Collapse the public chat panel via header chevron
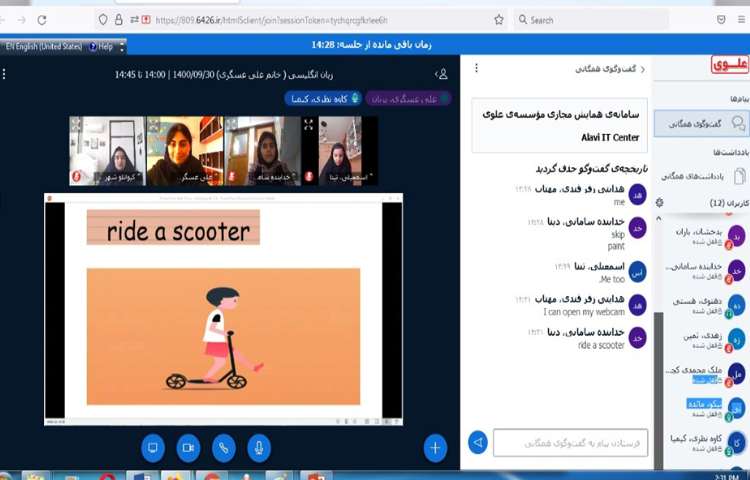Screen dimensions: 750x480 (x=642, y=69)
